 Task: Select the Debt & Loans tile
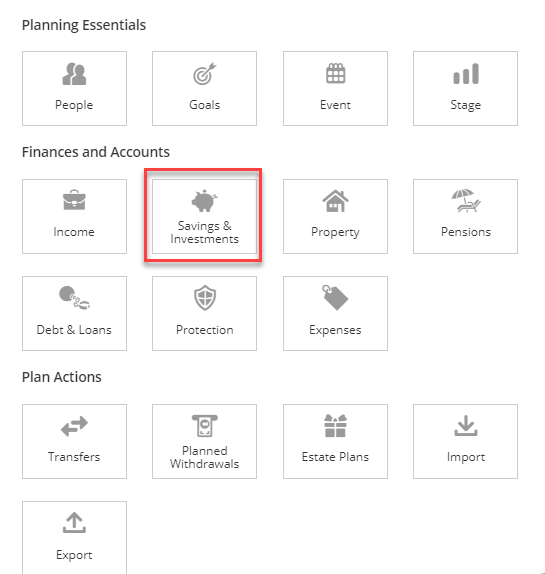click(74, 313)
